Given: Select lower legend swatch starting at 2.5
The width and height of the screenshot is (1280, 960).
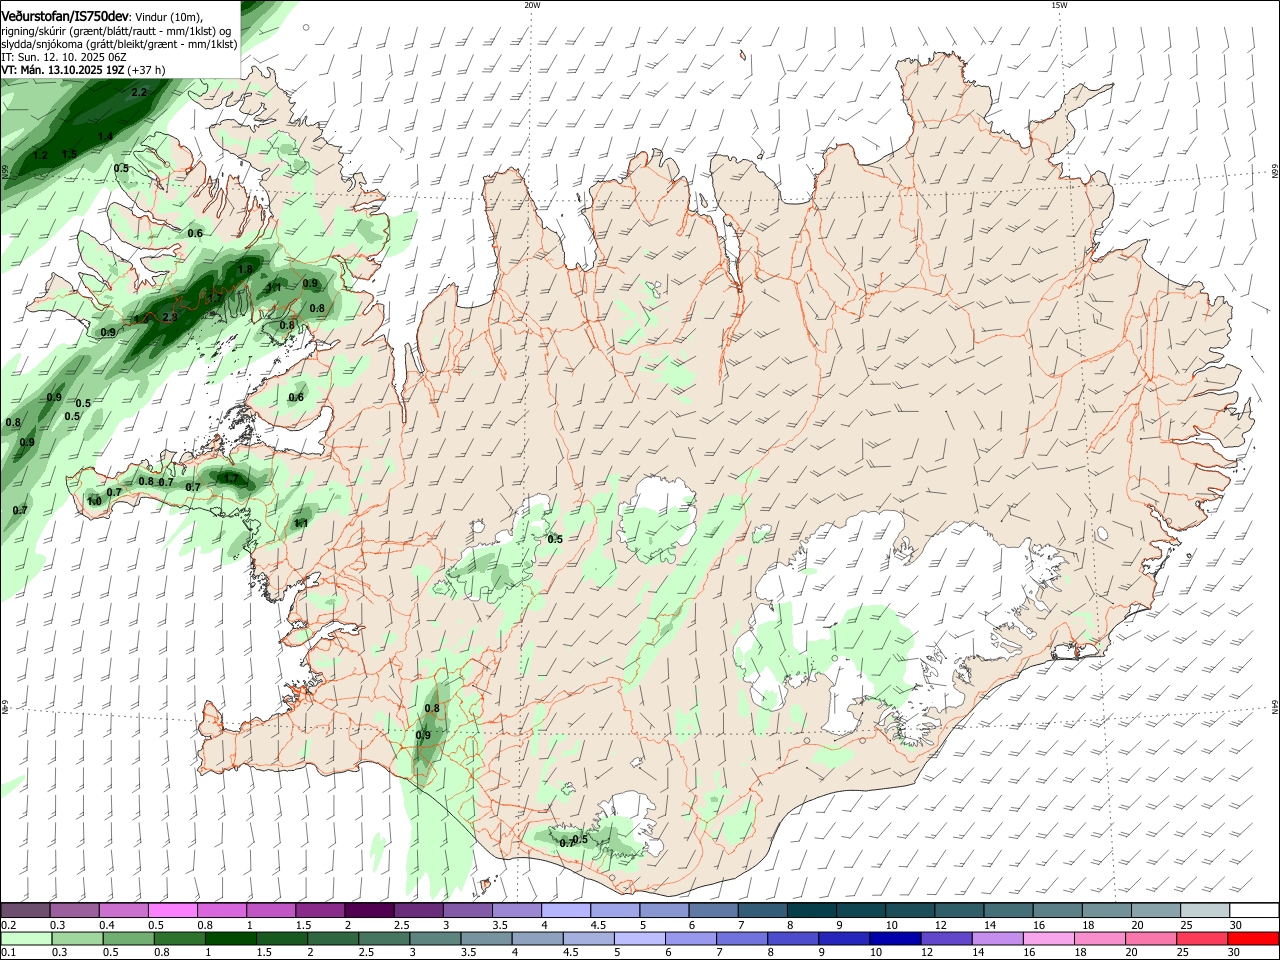Looking at the screenshot, I should click(384, 938).
